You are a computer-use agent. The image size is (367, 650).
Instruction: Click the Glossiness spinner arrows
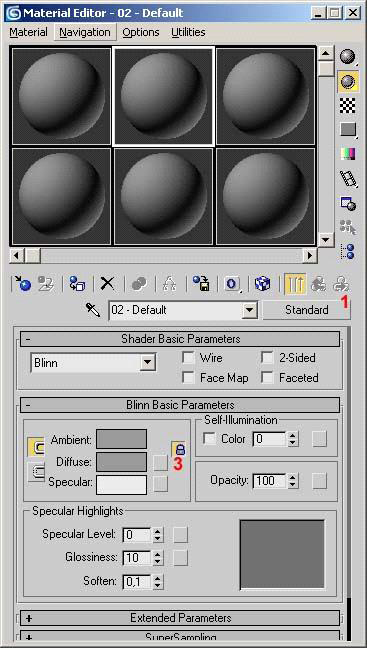pos(158,558)
